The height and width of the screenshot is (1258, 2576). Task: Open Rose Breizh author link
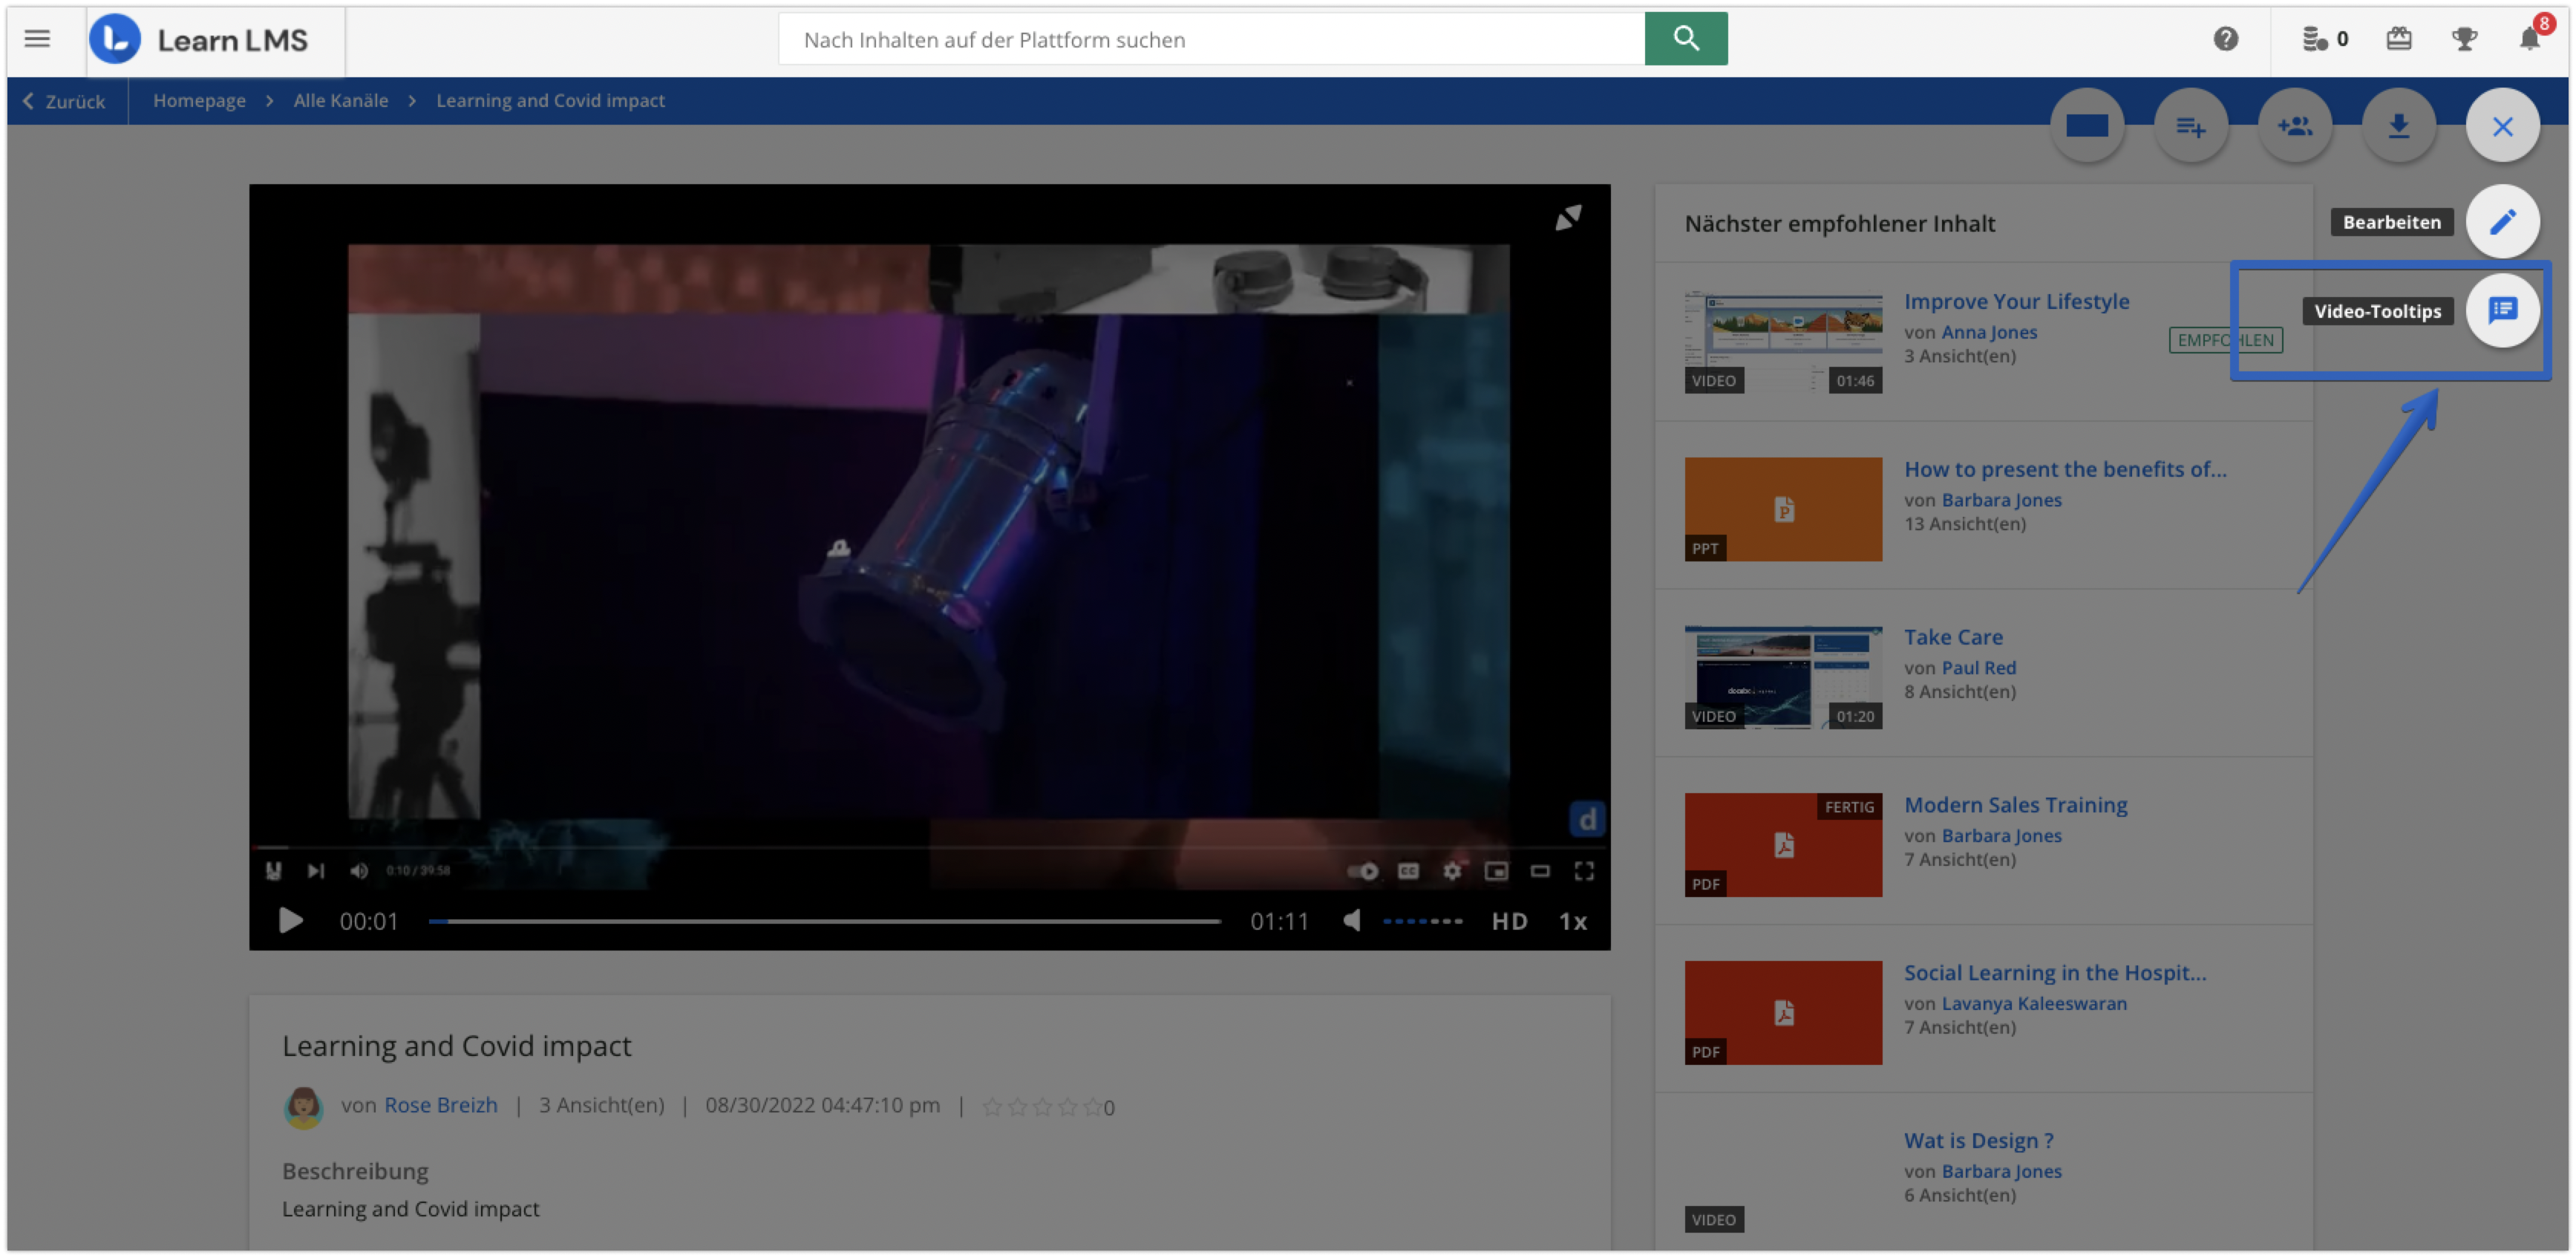440,1105
